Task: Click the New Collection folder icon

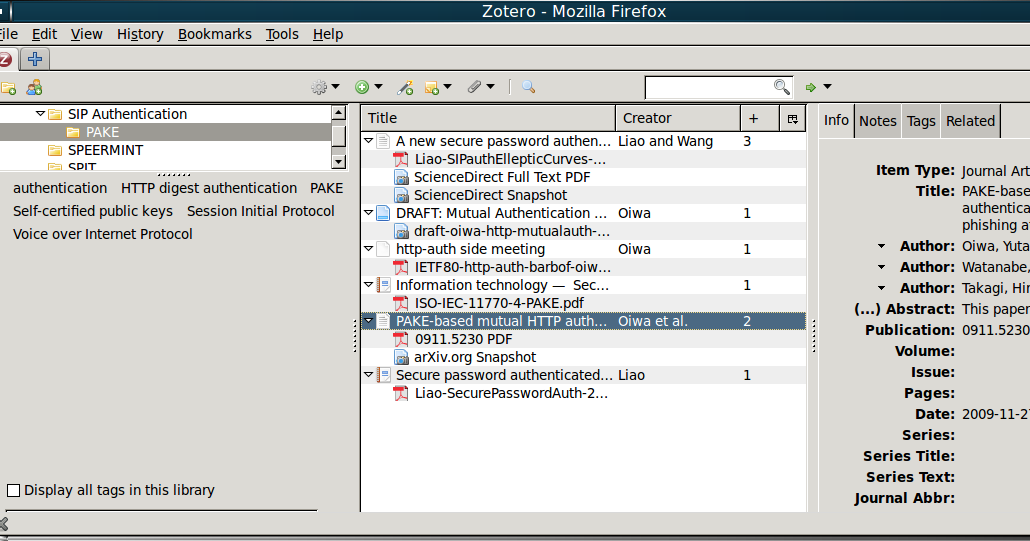Action: tap(8, 87)
